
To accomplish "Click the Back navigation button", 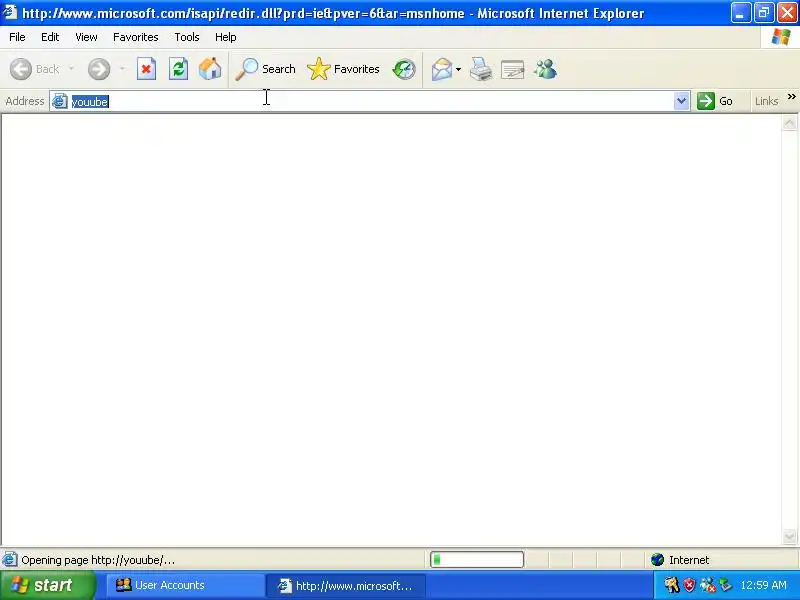I will point(34,69).
